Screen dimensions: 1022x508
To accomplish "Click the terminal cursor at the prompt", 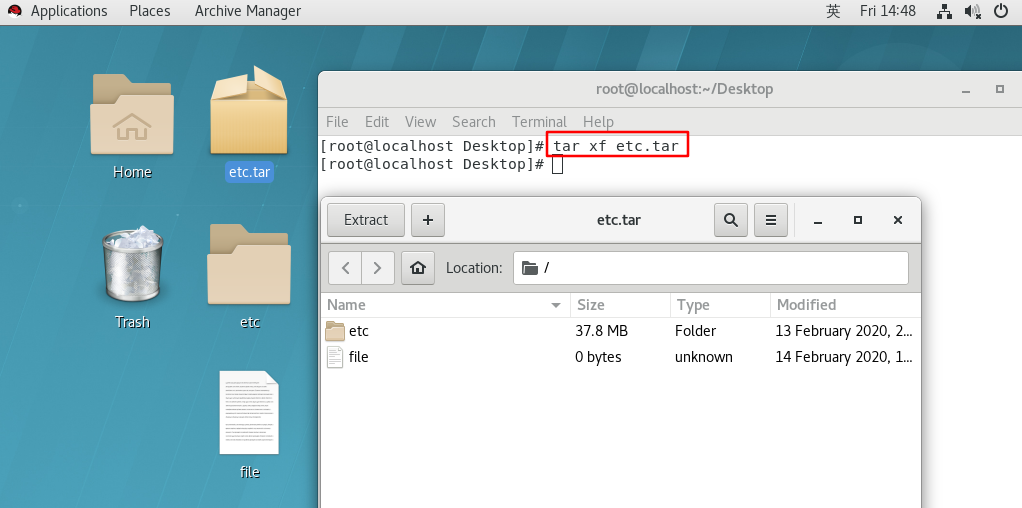I will click(557, 164).
